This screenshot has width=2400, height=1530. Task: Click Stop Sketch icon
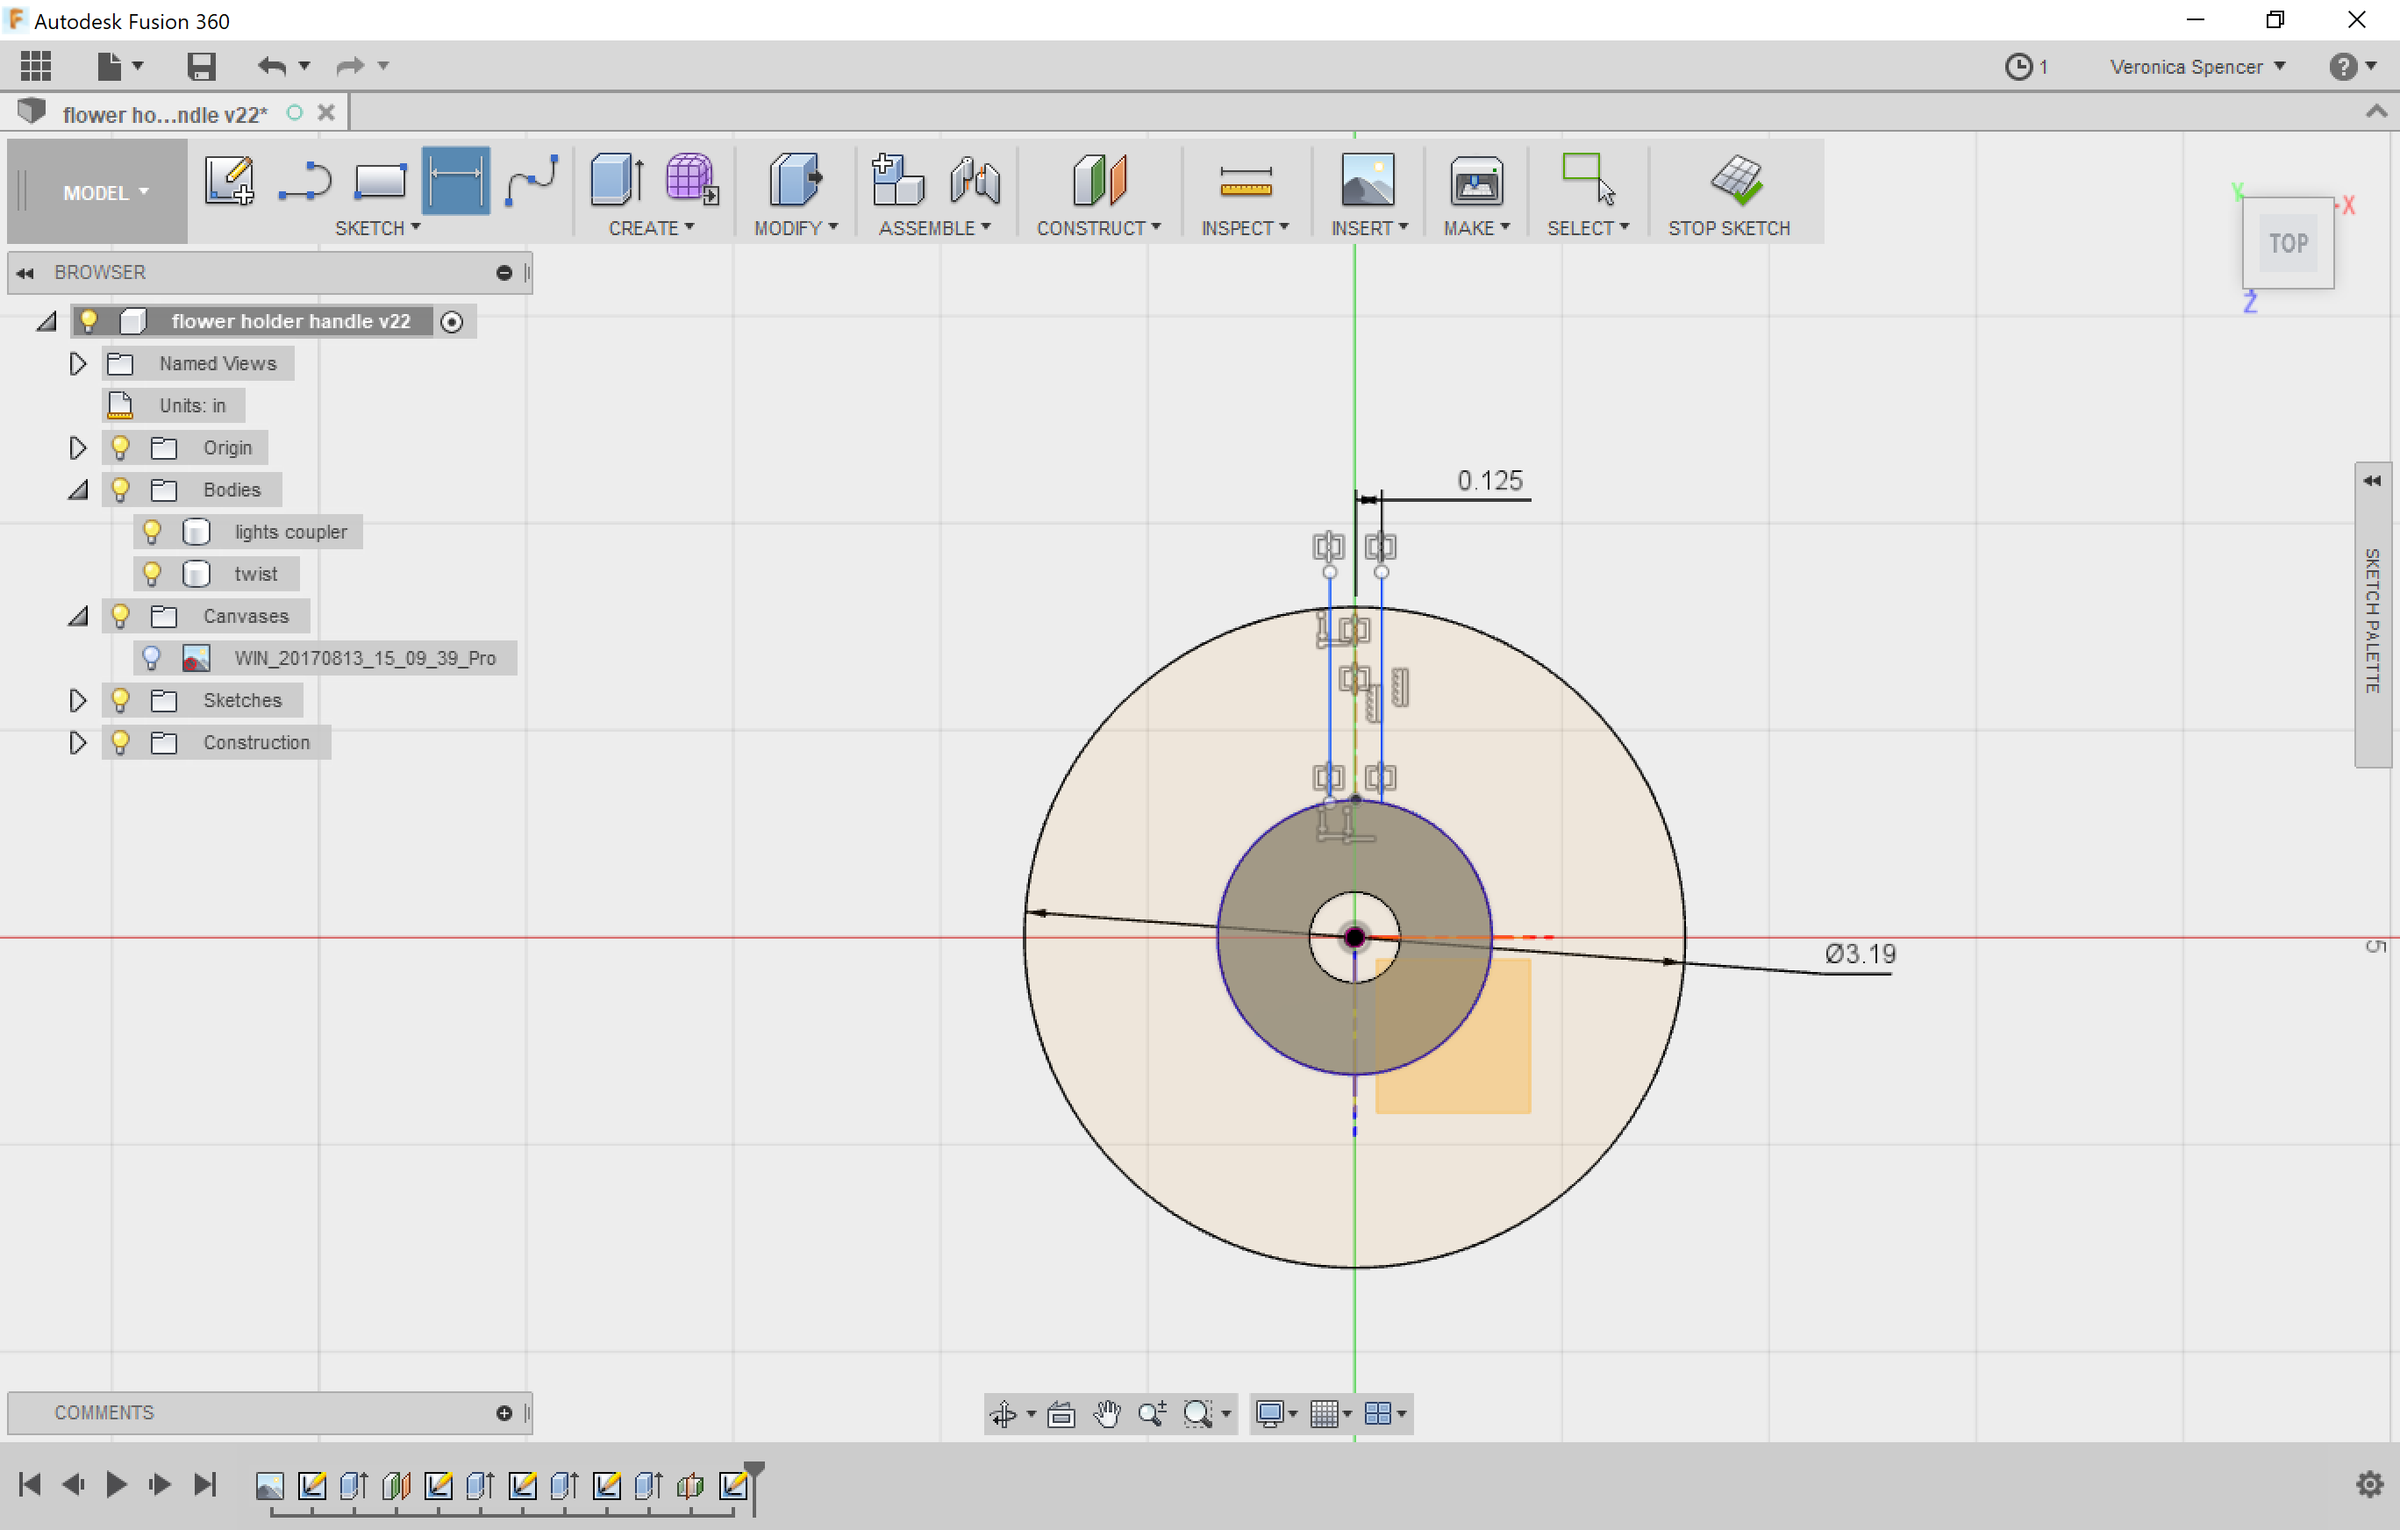pyautogui.click(x=1736, y=180)
